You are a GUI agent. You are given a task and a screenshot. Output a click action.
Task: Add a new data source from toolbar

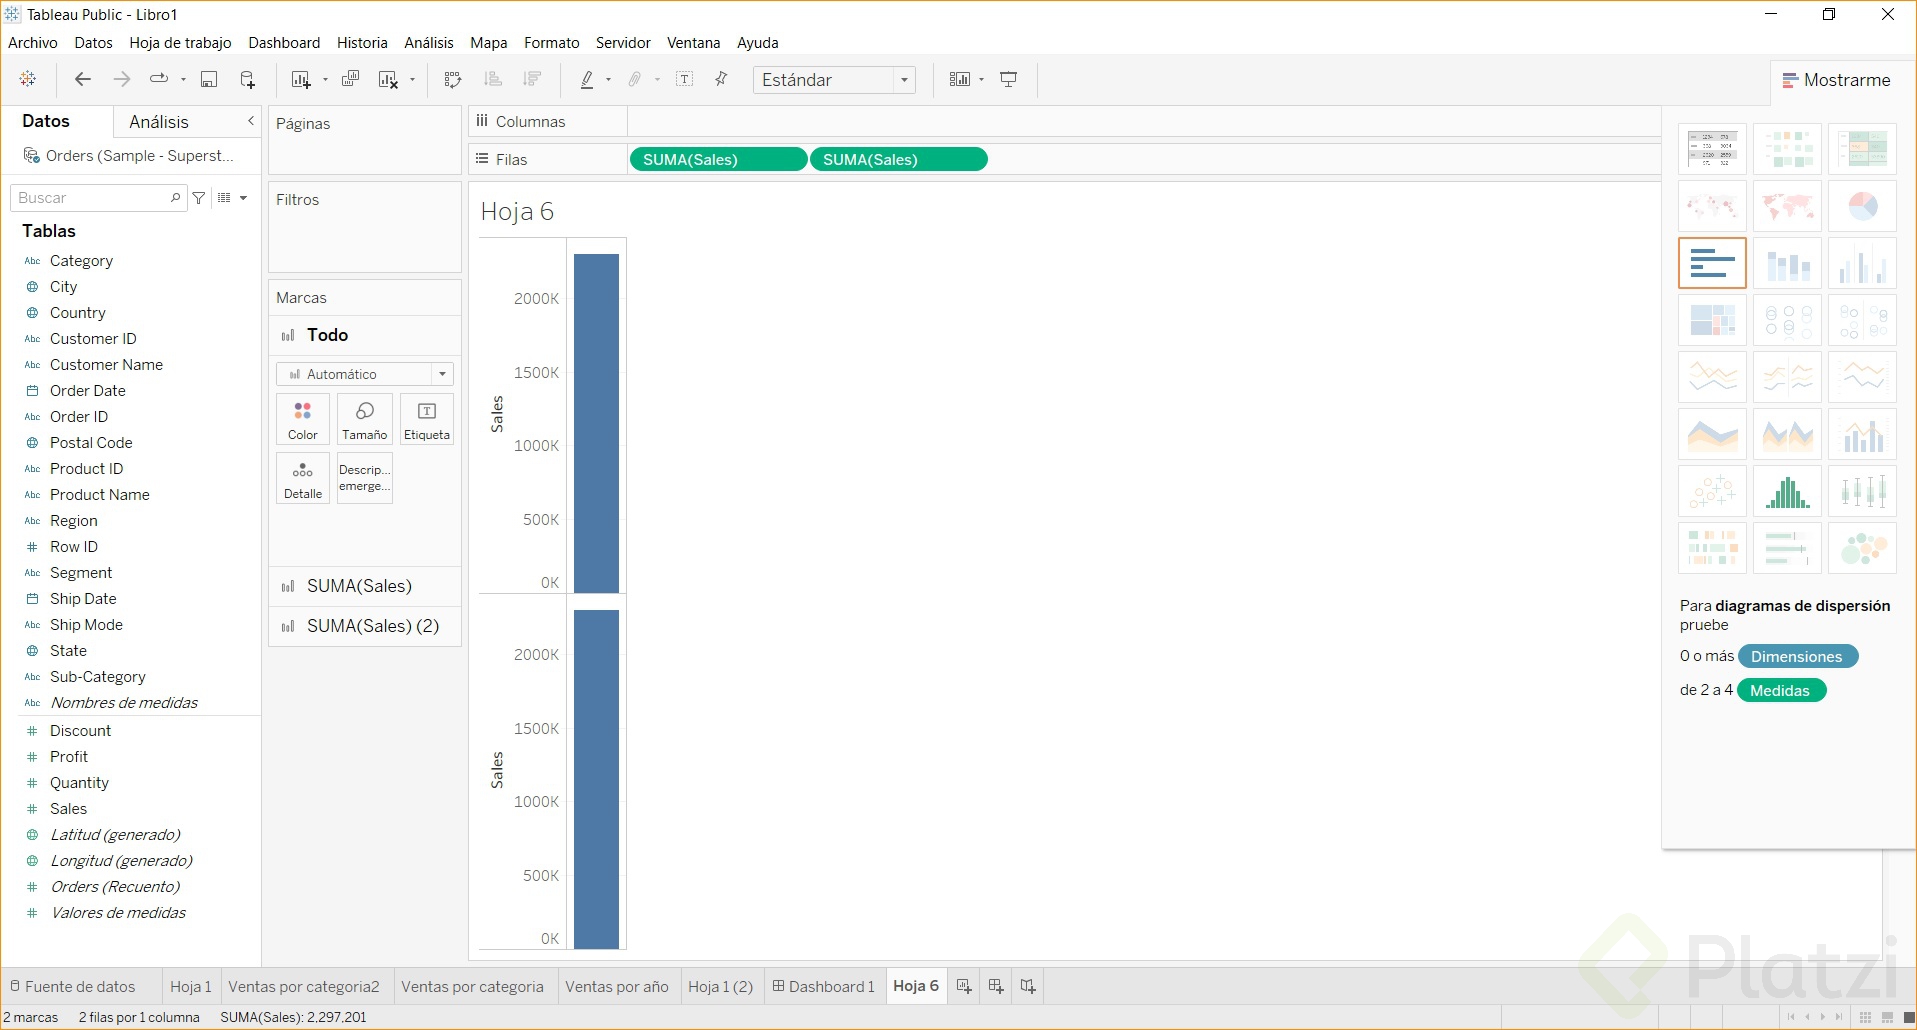pos(248,80)
